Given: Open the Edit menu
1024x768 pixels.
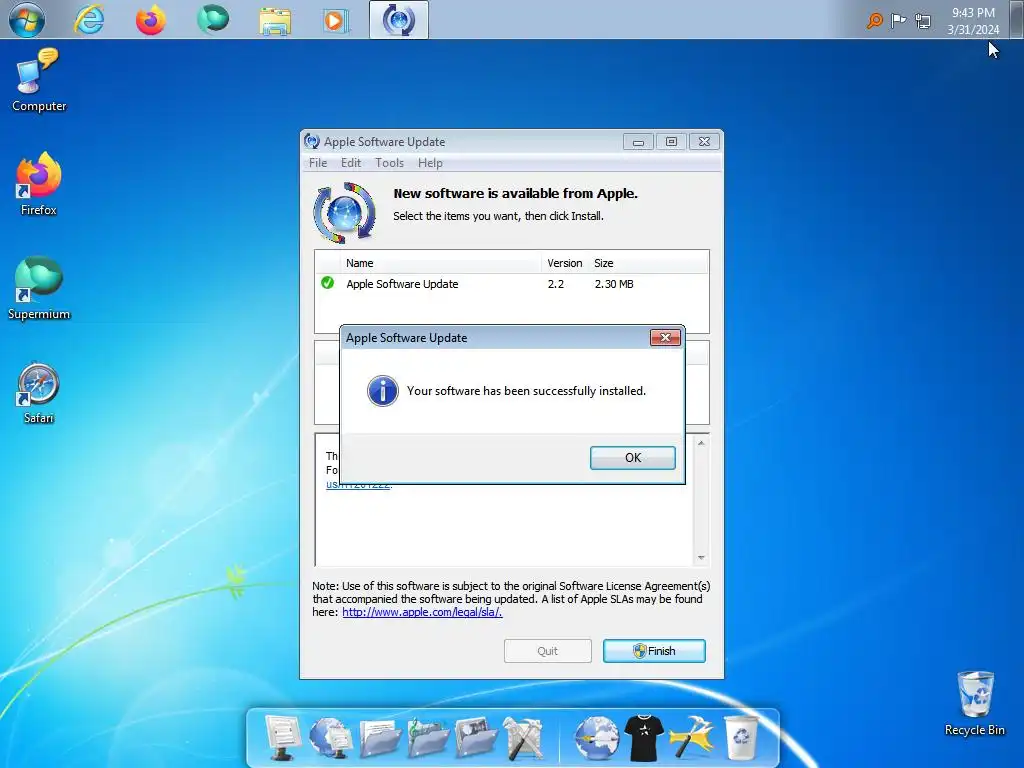Looking at the screenshot, I should point(351,163).
